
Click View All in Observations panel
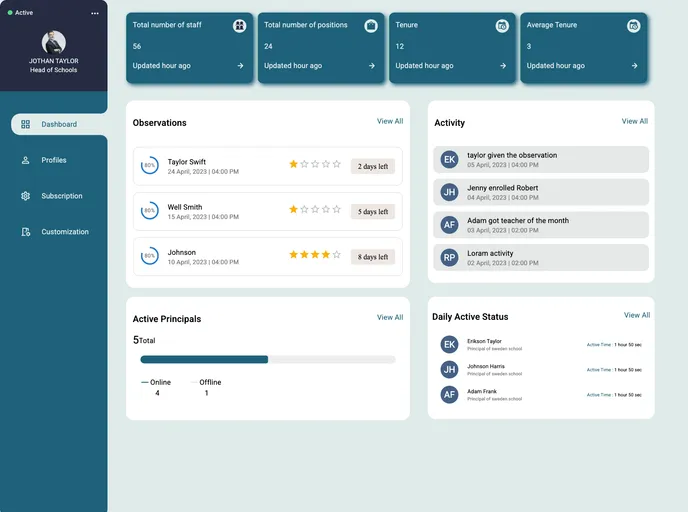390,121
